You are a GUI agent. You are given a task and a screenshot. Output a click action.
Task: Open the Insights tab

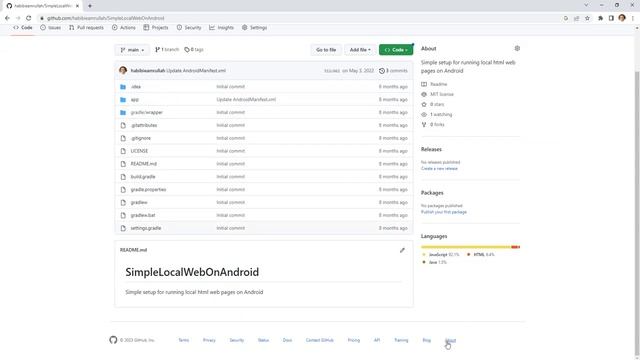click(222, 28)
